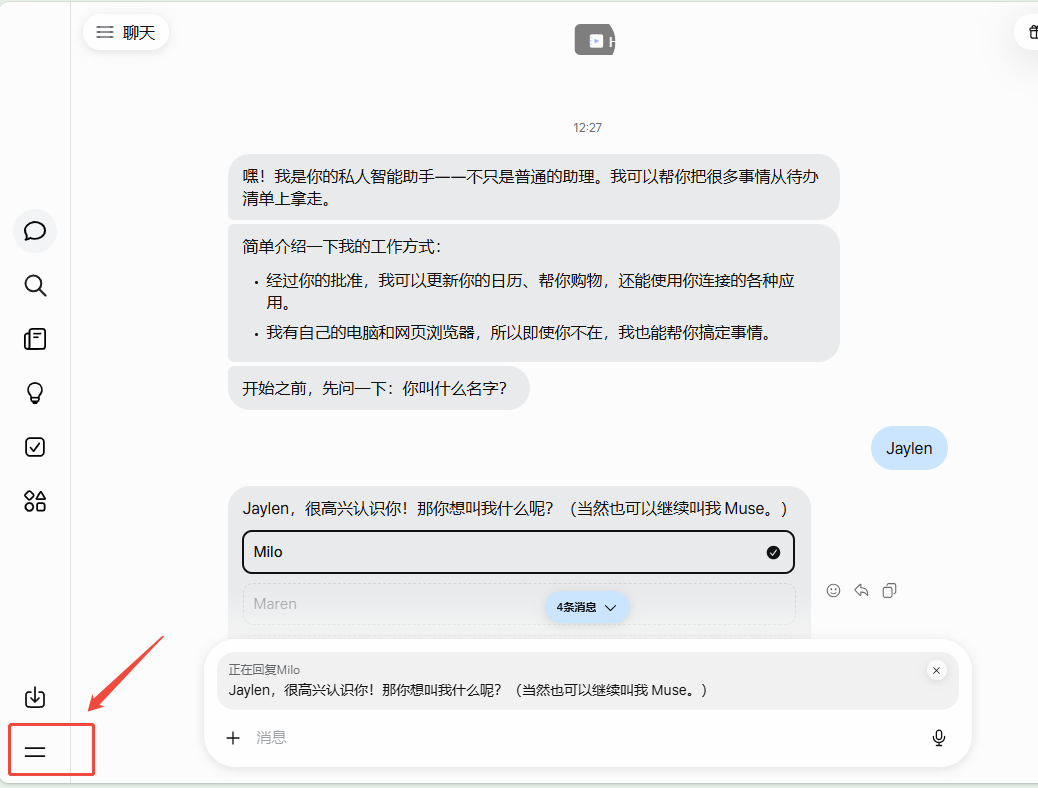Click the plus attachment icon in composer
This screenshot has height=788, width=1038.
click(x=233, y=738)
